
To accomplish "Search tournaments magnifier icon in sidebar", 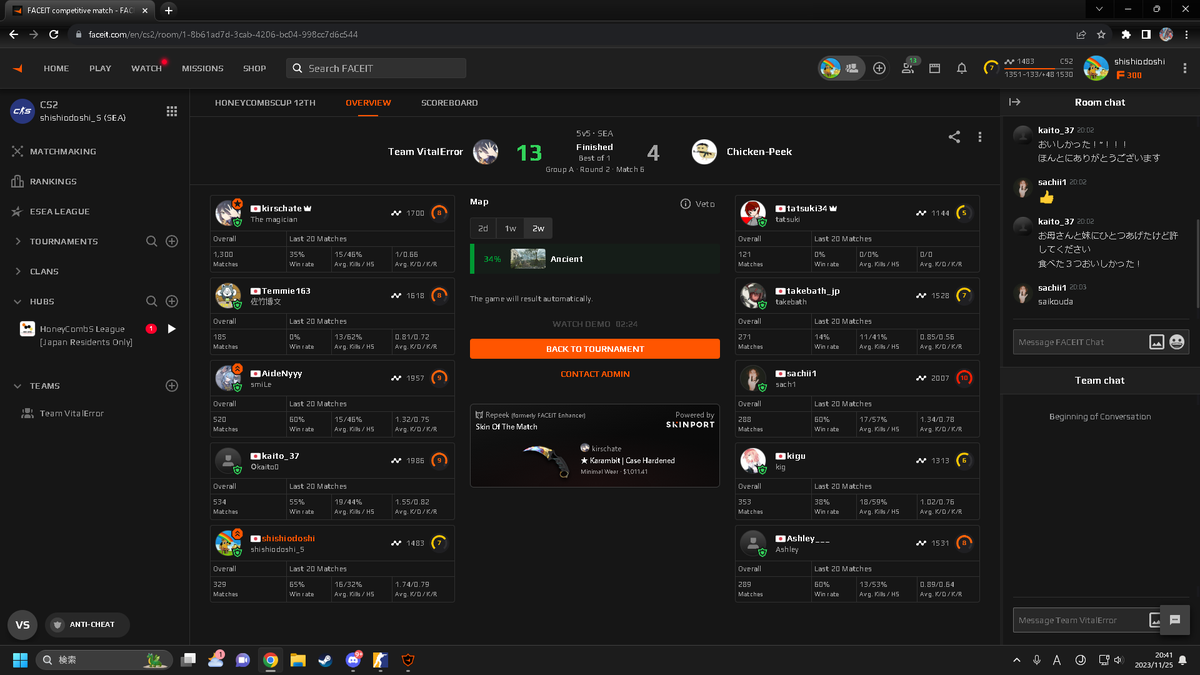I will [x=152, y=241].
